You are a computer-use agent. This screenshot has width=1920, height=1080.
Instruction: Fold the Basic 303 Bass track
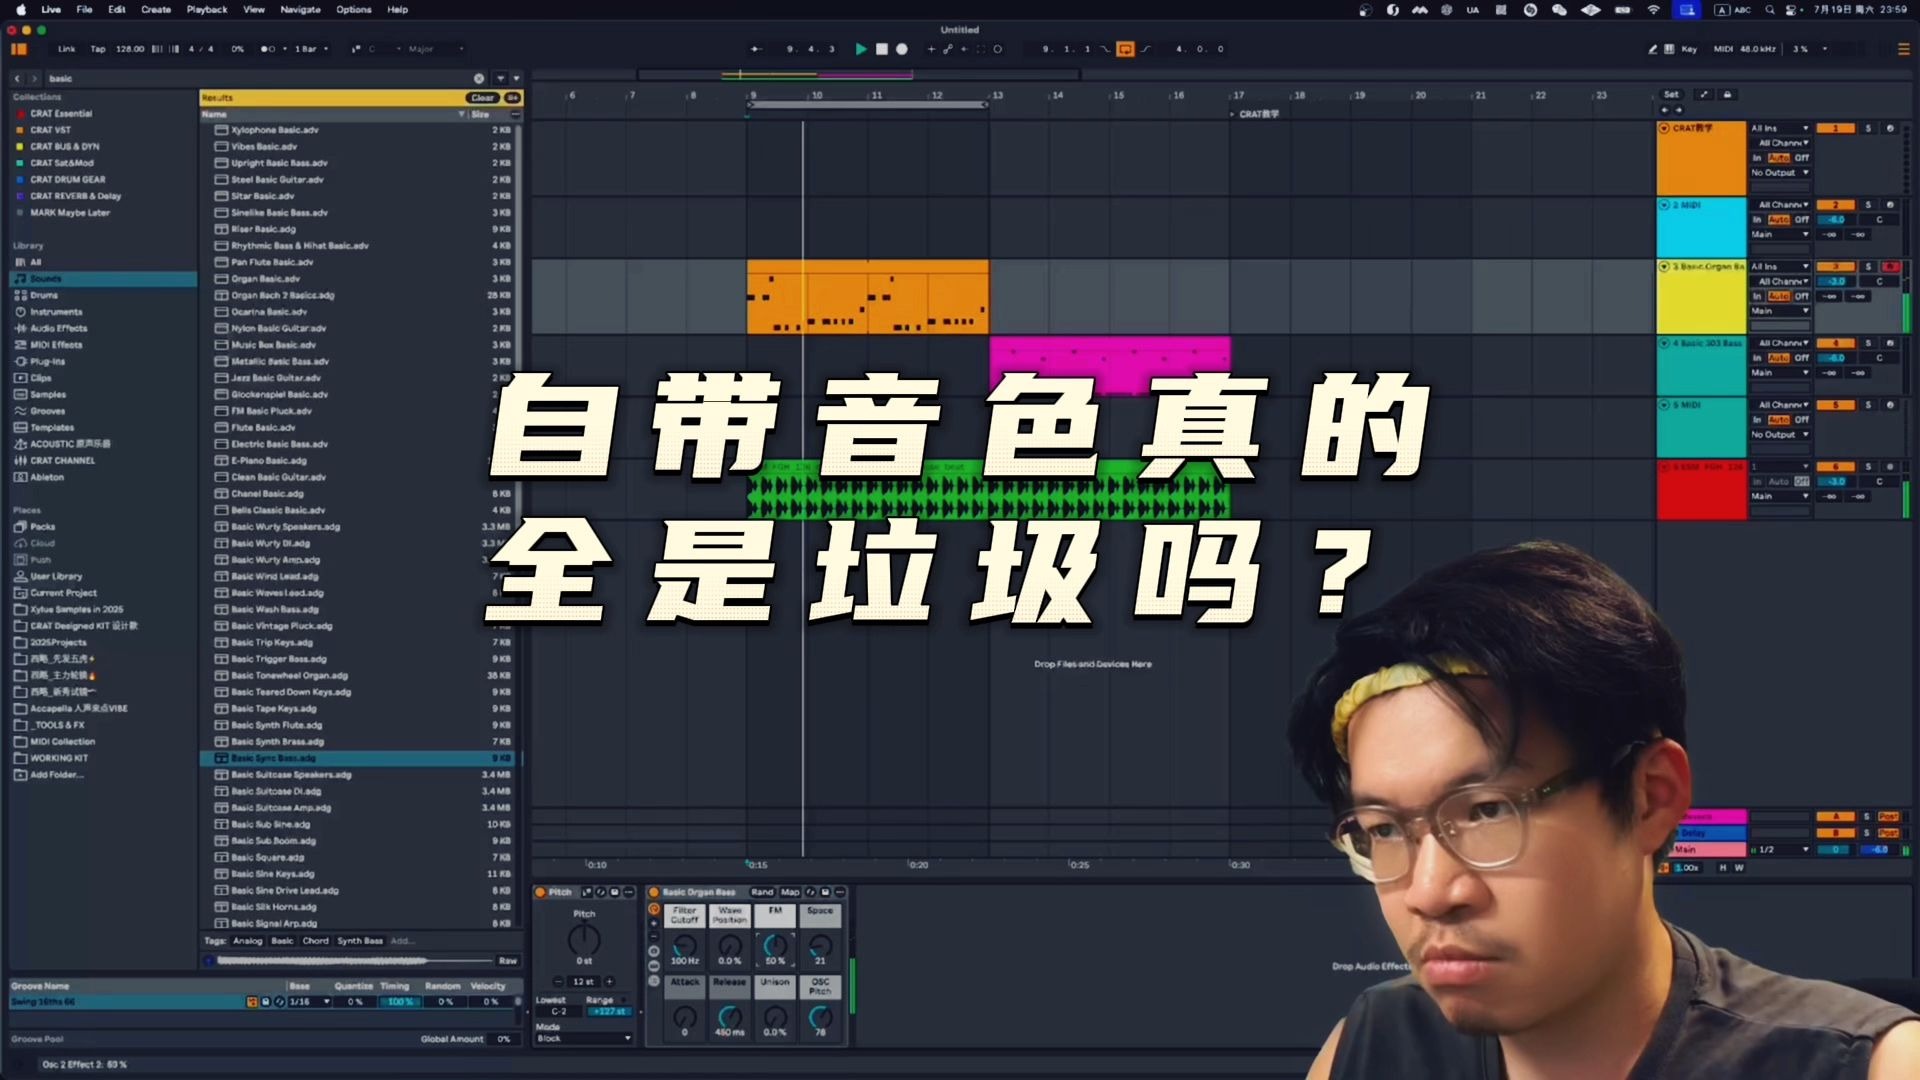[x=1664, y=343]
